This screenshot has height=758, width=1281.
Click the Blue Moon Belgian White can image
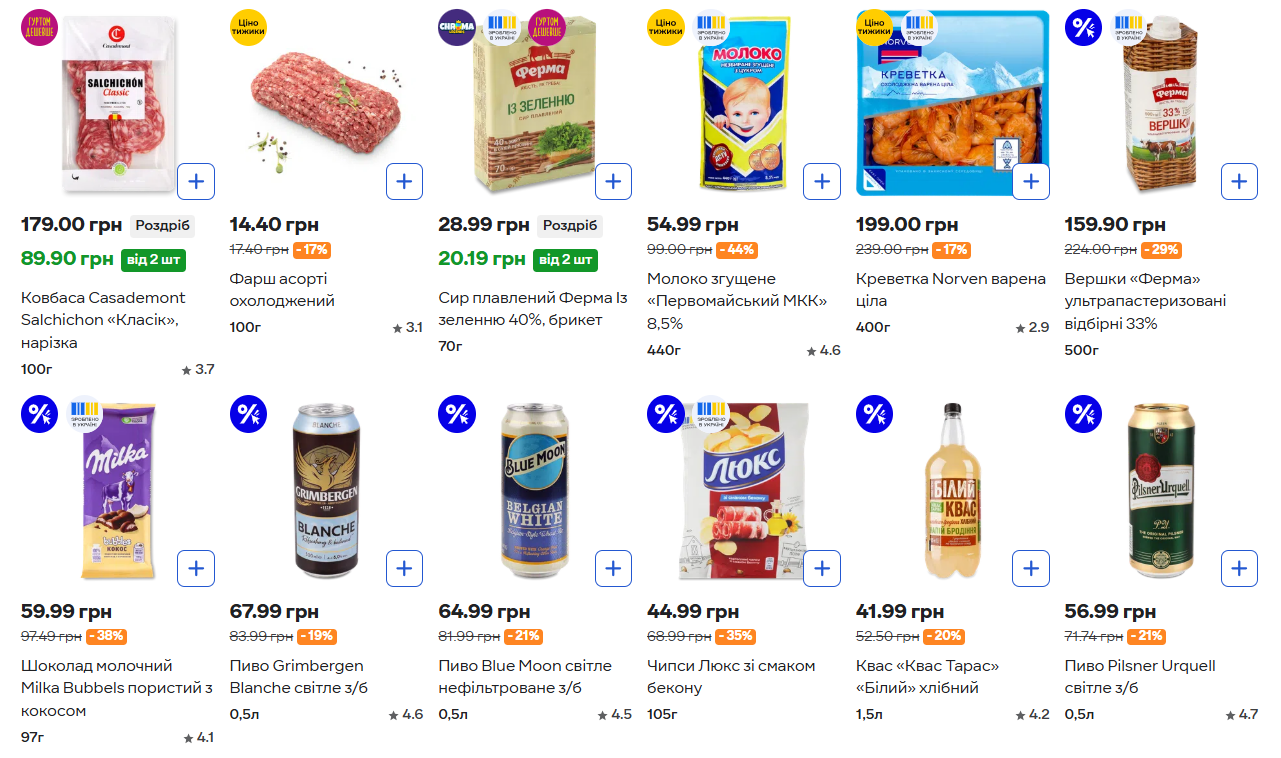tap(534, 490)
